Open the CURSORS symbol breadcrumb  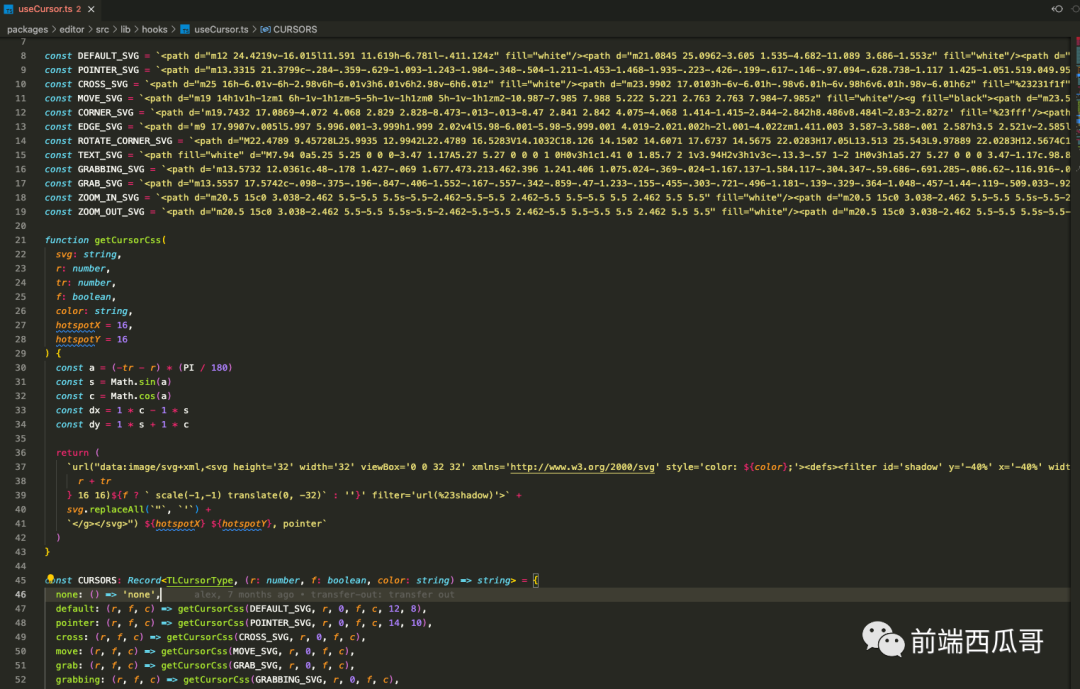[x=295, y=30]
